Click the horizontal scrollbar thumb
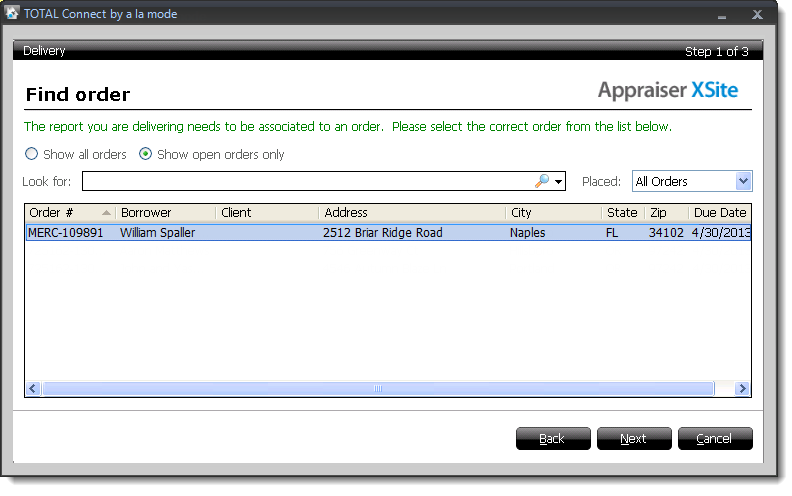Viewport: 792px width, 496px height. tap(378, 388)
